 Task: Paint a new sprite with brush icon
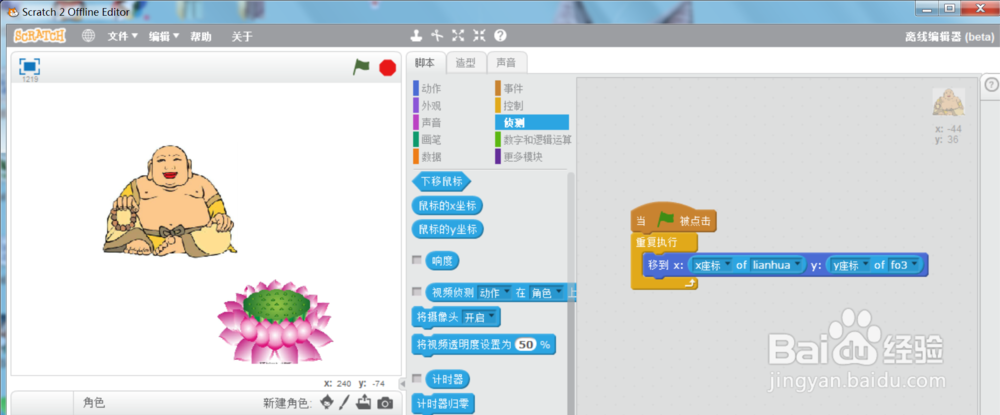pos(344,402)
